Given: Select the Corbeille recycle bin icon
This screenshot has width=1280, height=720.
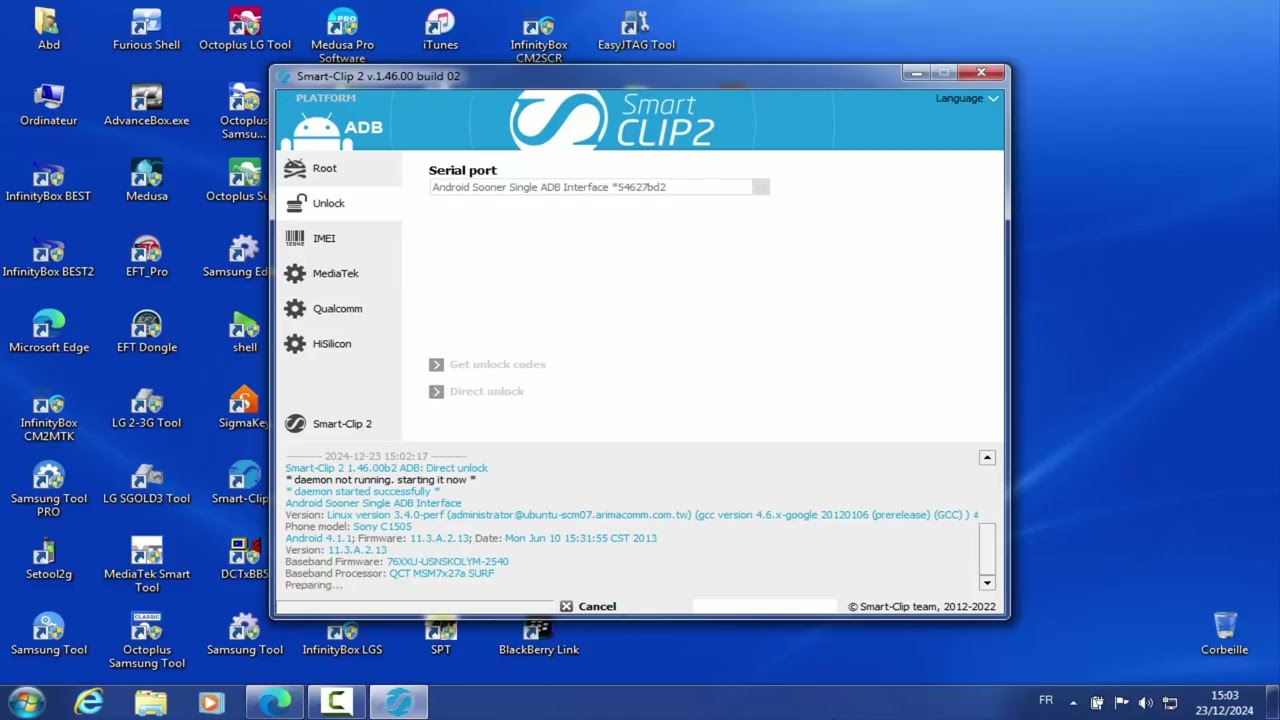Looking at the screenshot, I should 1224,634.
